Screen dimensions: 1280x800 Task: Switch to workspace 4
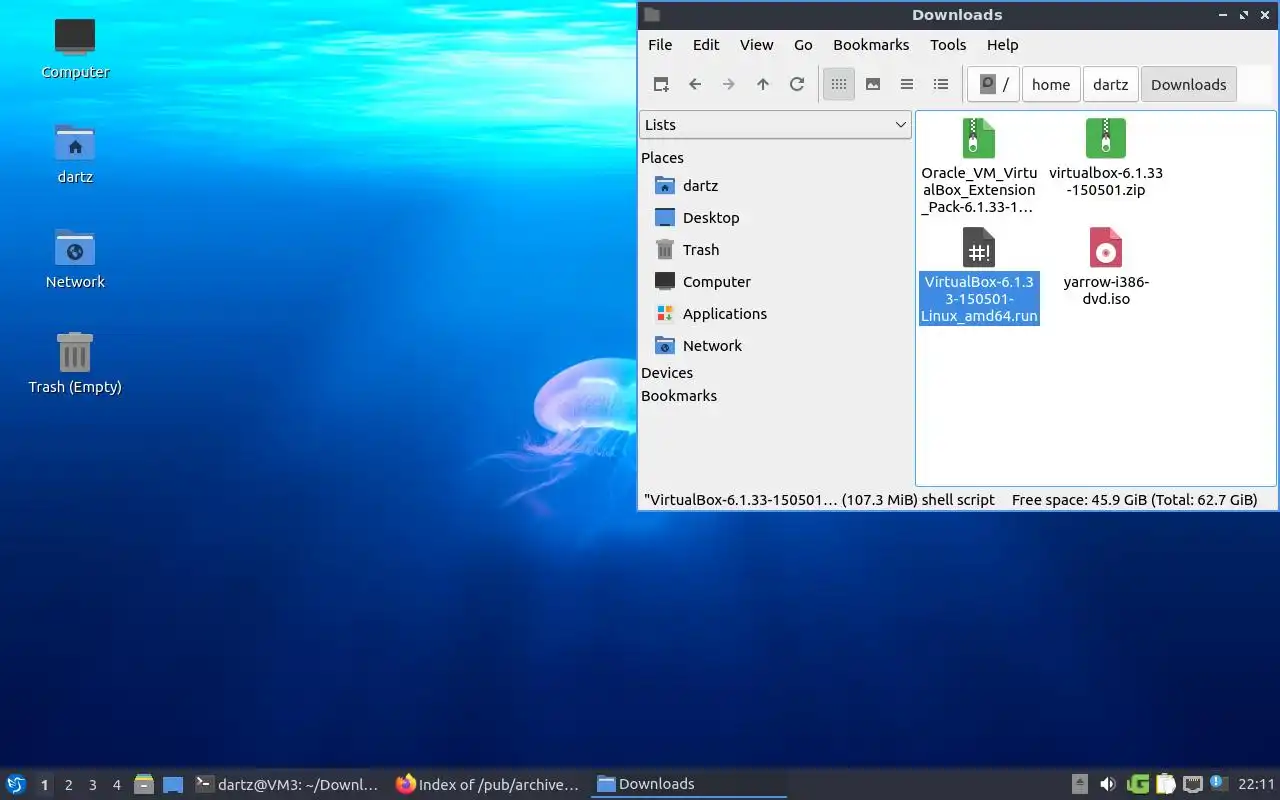116,785
